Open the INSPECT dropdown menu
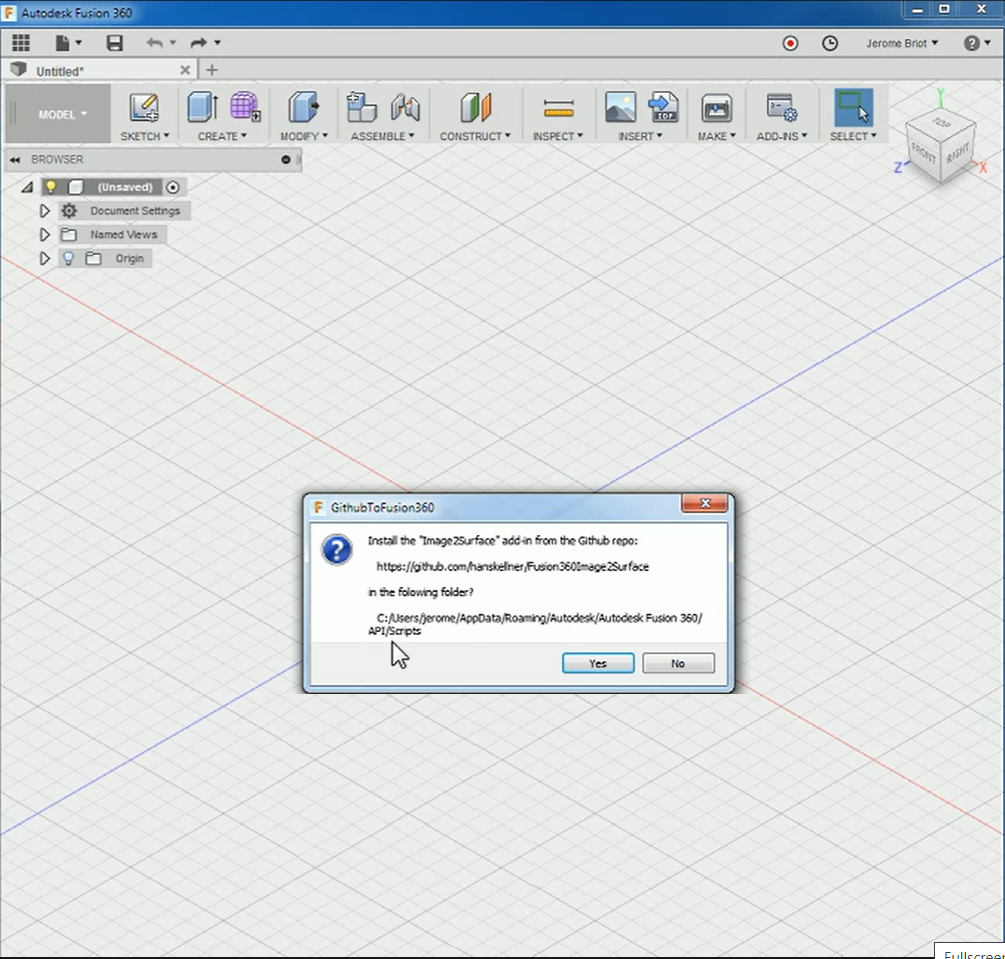Image resolution: width=1005 pixels, height=959 pixels. (558, 136)
